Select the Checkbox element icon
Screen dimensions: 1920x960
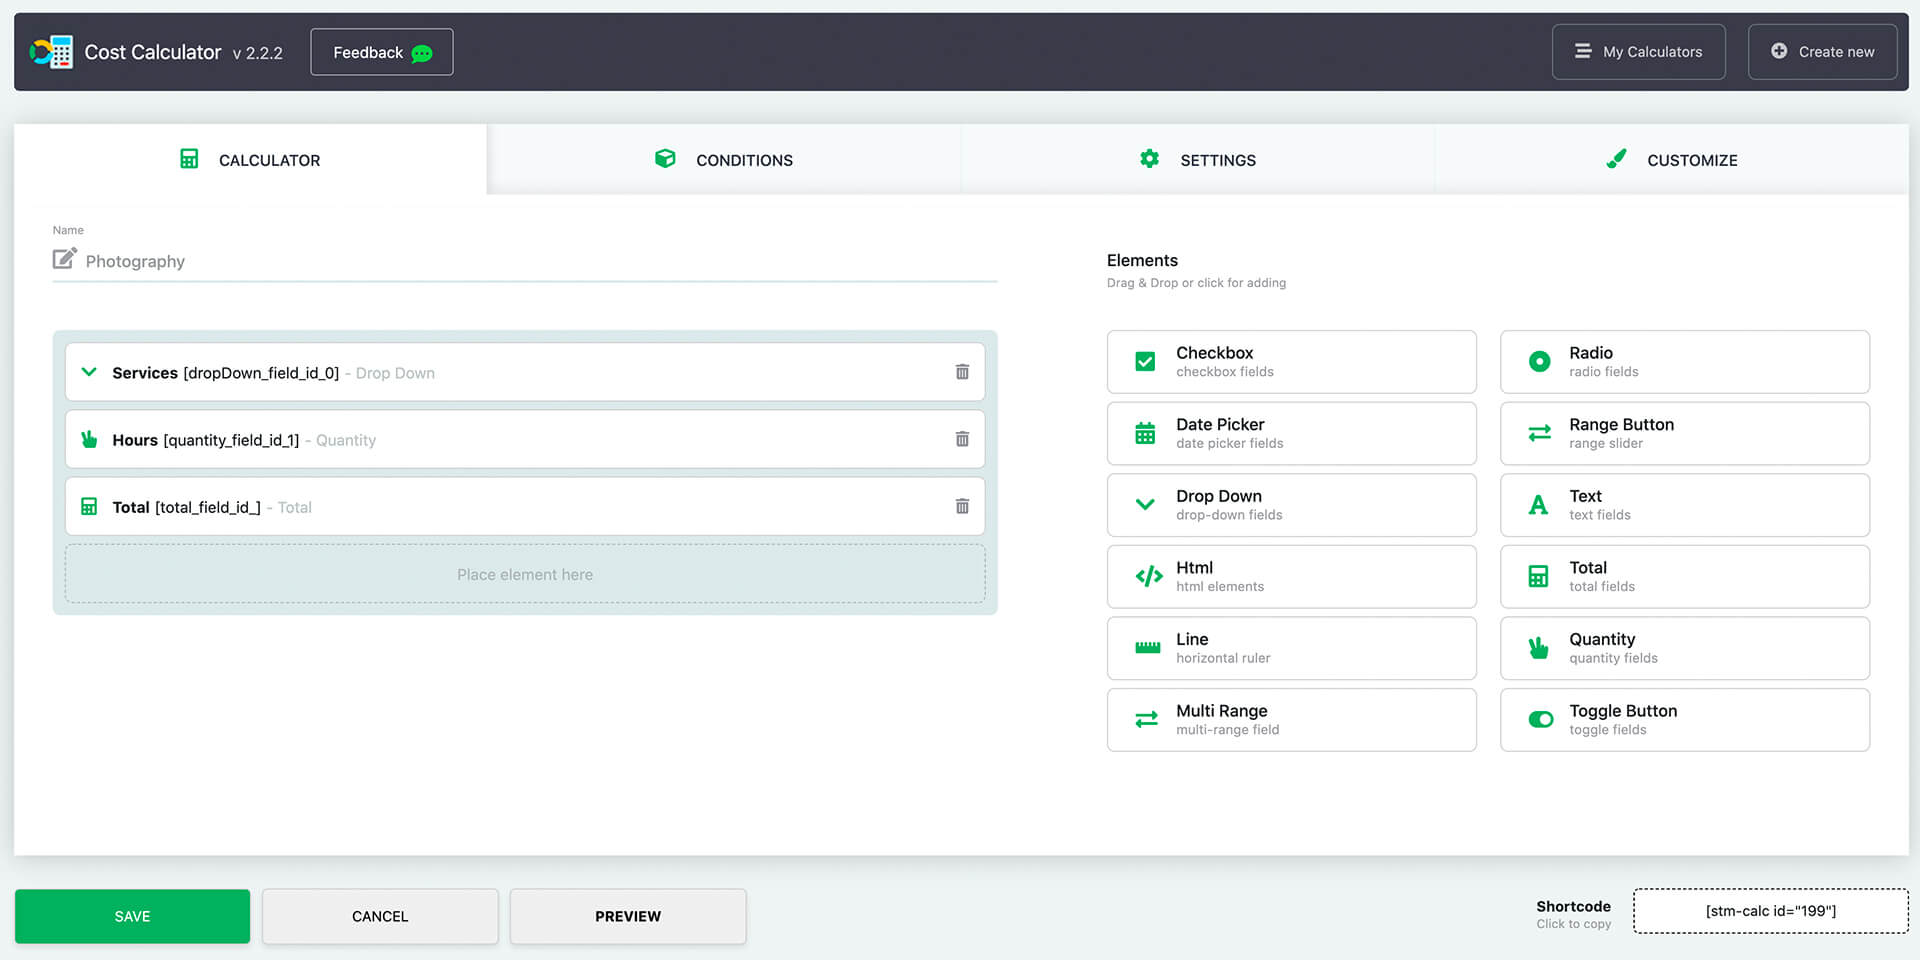[x=1145, y=361]
